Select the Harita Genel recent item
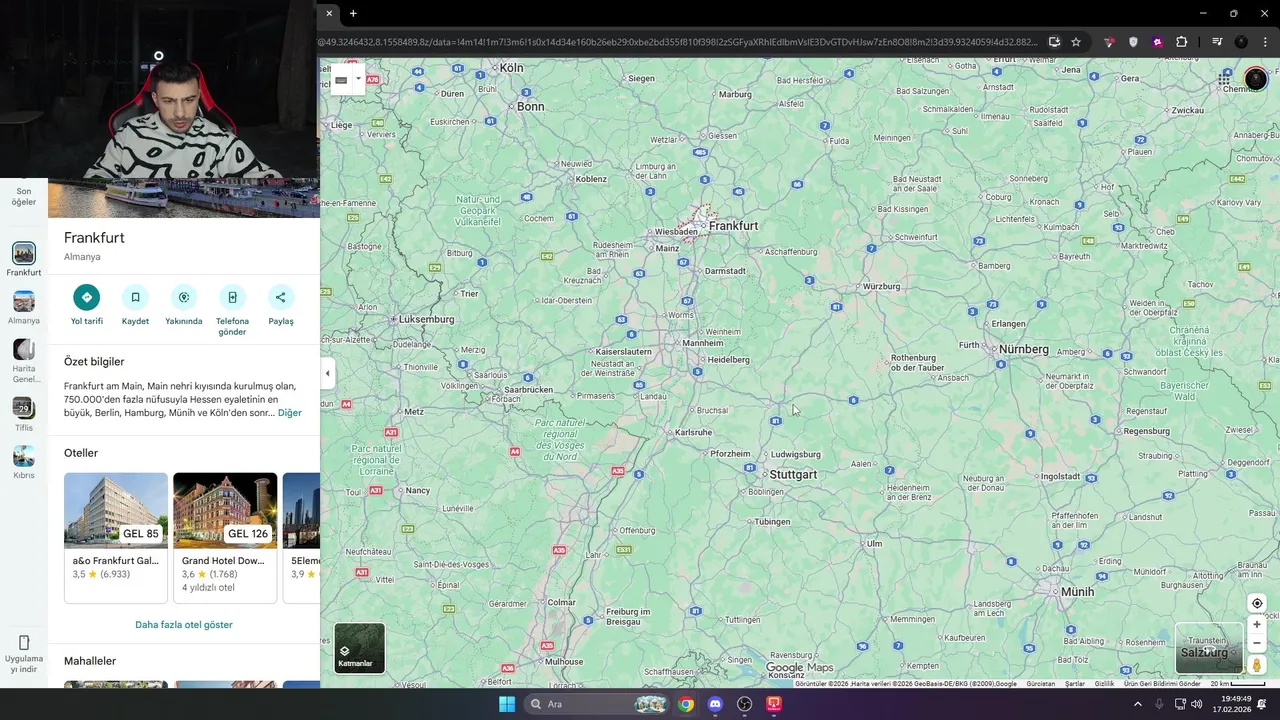Screen dimensions: 1280x720 click(x=24, y=361)
